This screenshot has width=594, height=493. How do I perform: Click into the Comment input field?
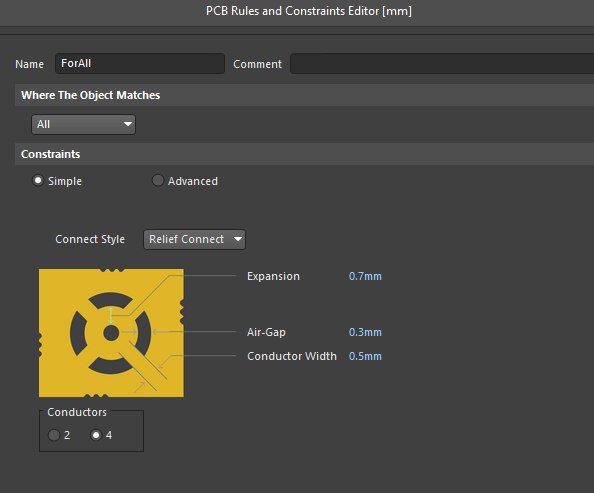[x=442, y=63]
